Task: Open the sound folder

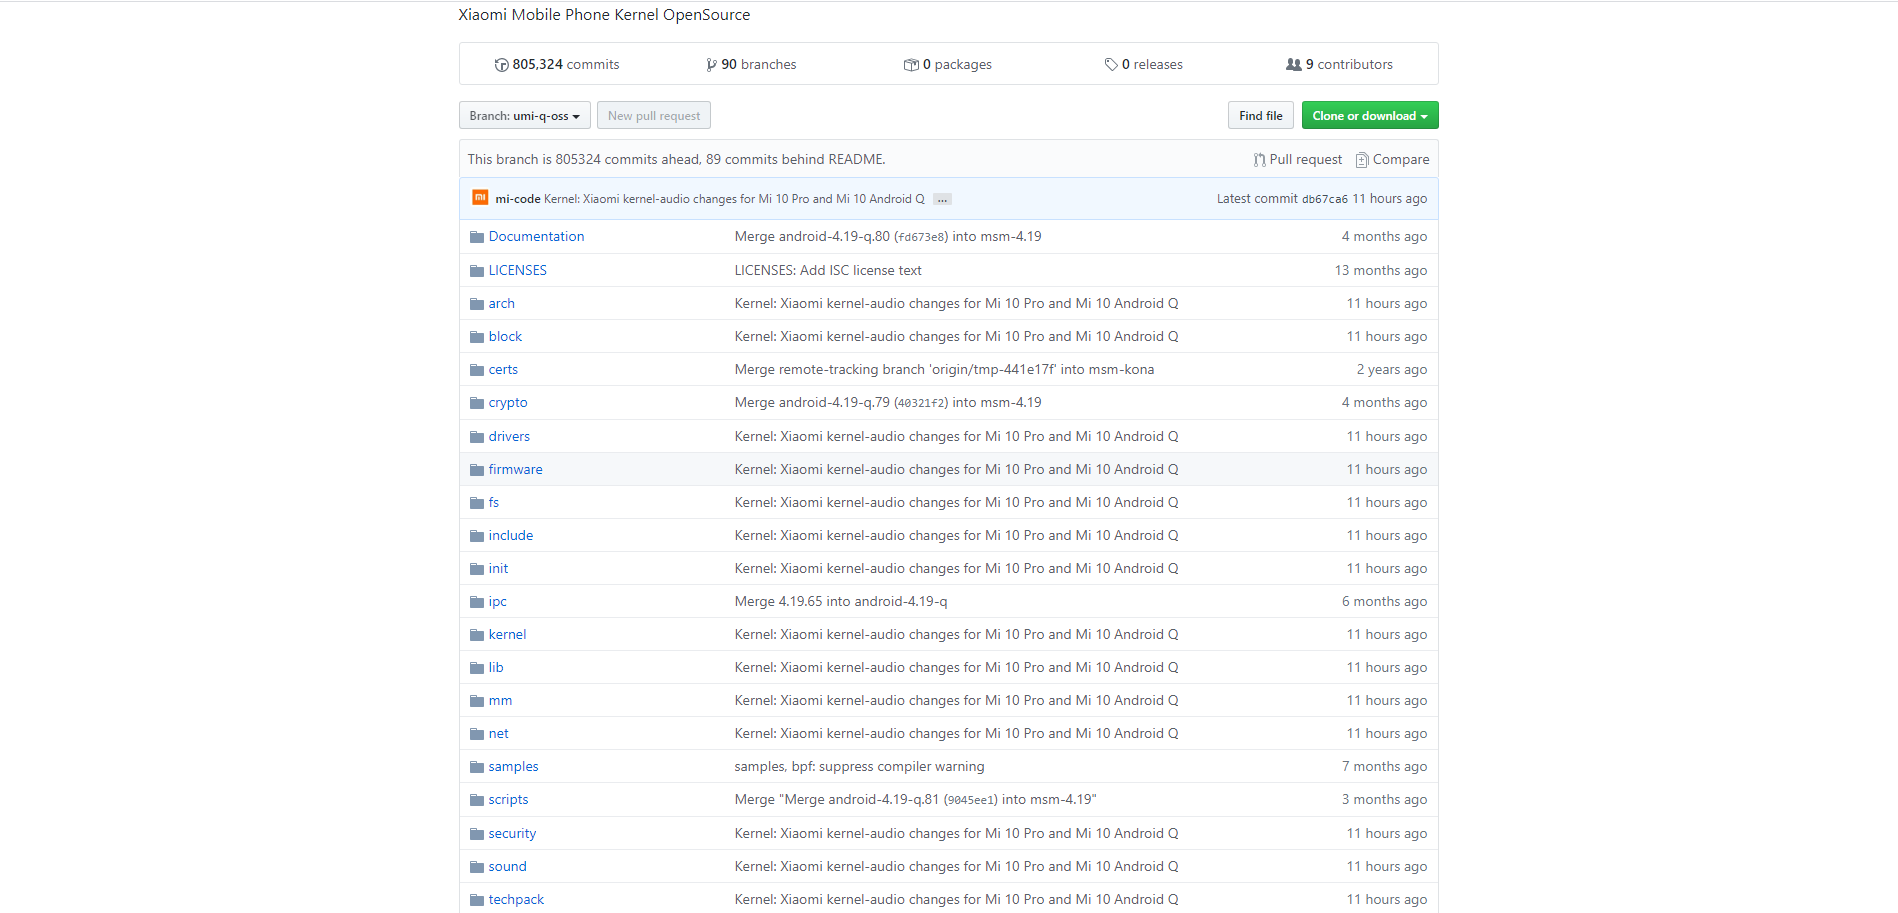Action: pos(507,867)
